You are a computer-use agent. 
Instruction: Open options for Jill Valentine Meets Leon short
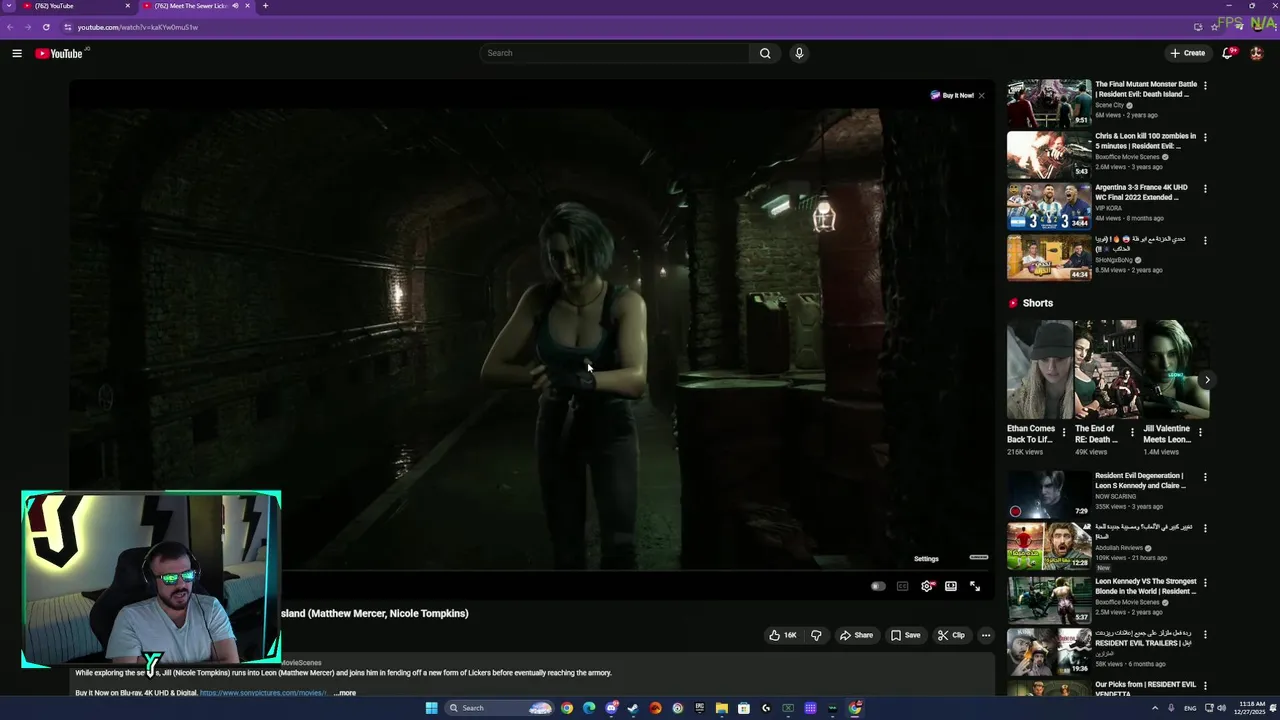[1200, 432]
